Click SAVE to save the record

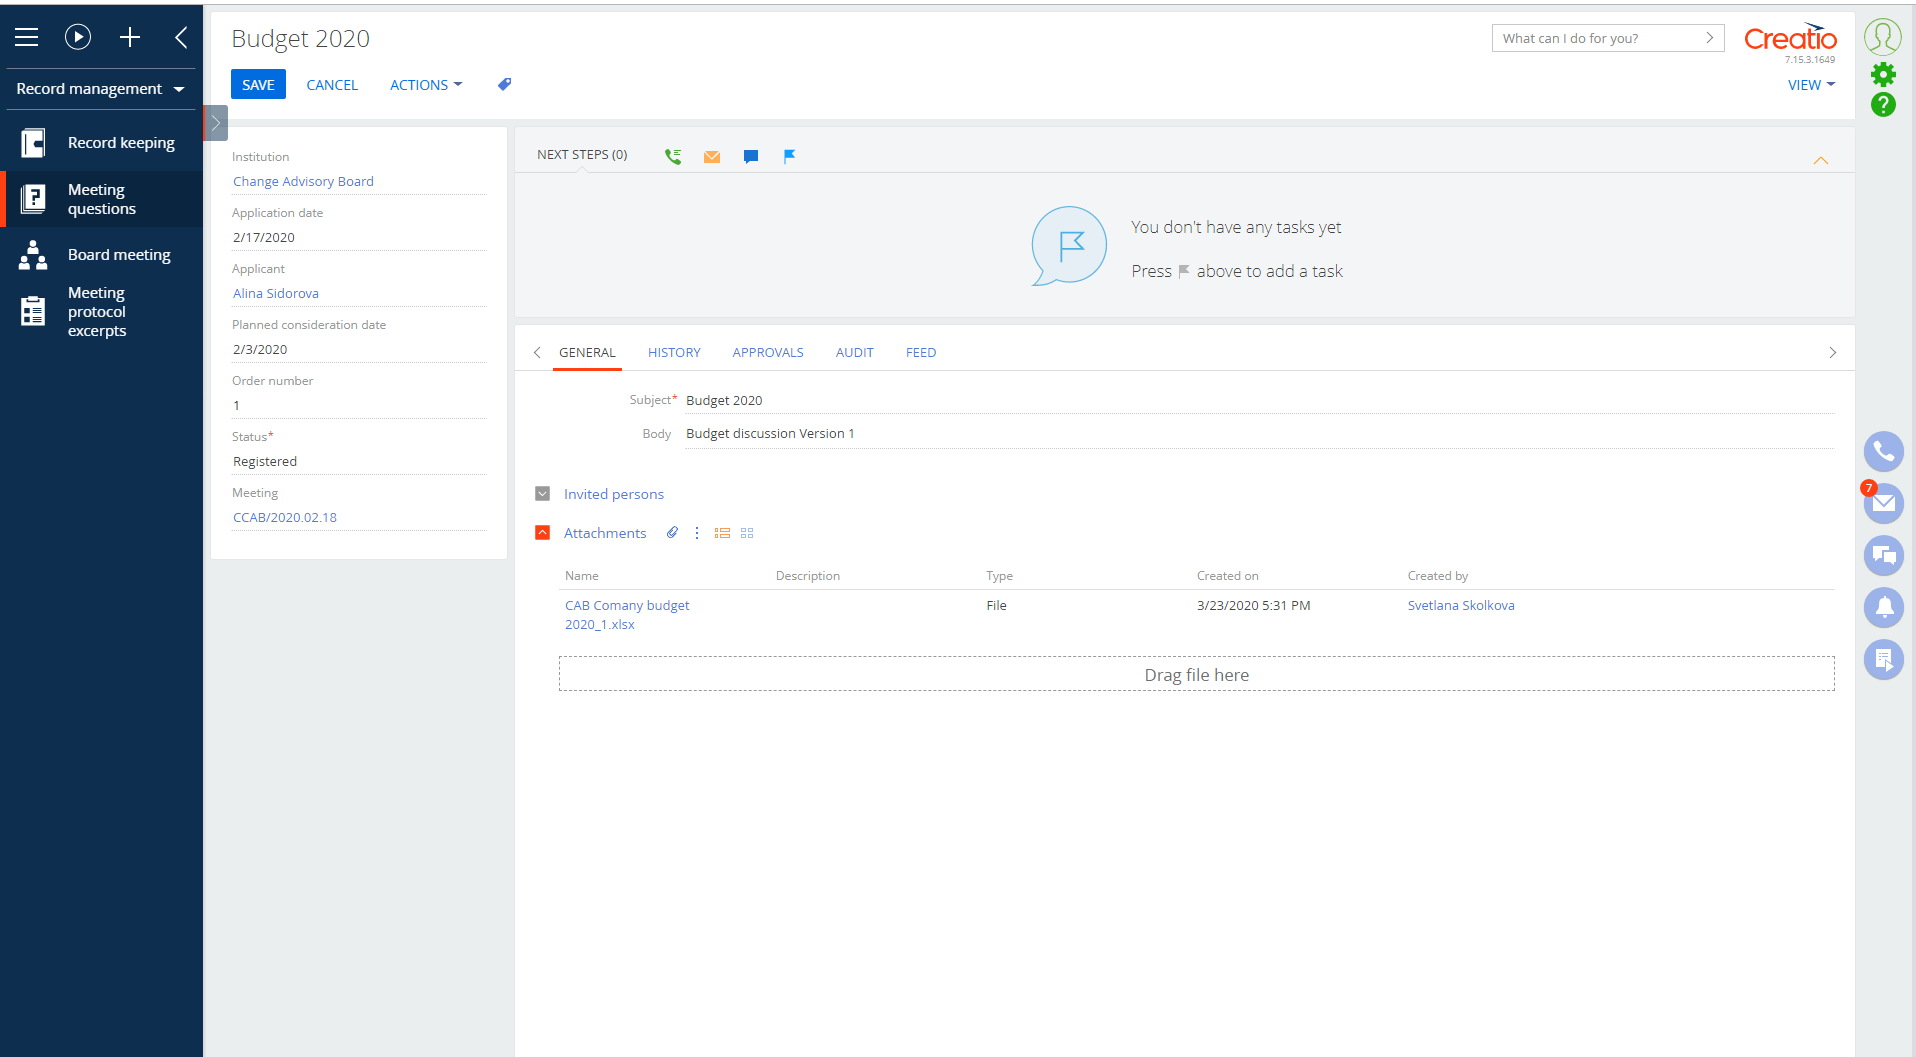pyautogui.click(x=257, y=84)
